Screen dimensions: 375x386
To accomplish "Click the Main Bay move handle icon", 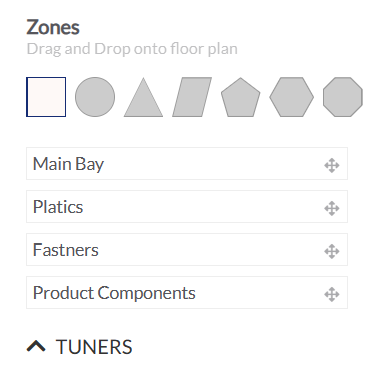I will point(332,165).
